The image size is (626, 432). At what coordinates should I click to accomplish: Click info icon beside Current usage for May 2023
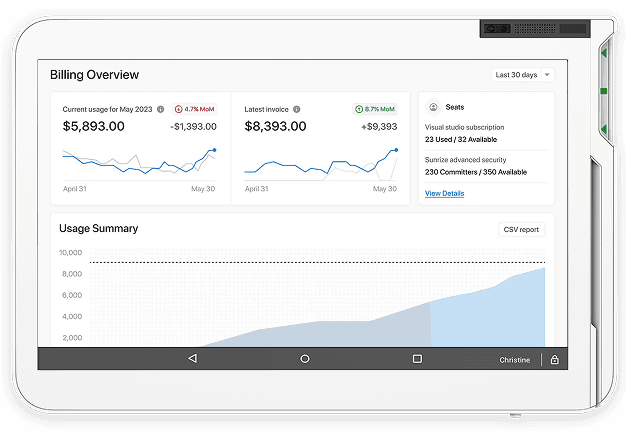tap(160, 109)
